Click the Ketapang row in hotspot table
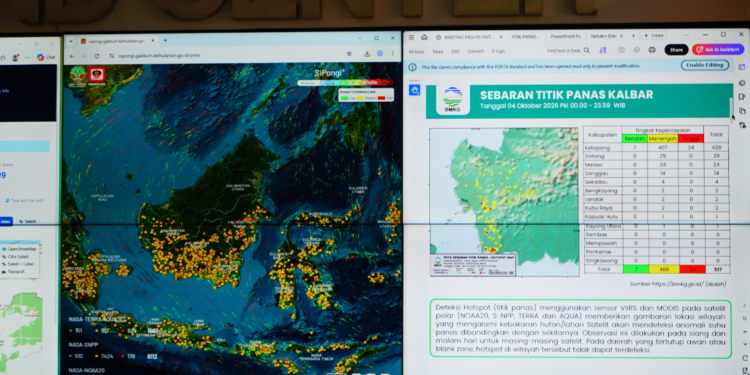 coord(657,148)
